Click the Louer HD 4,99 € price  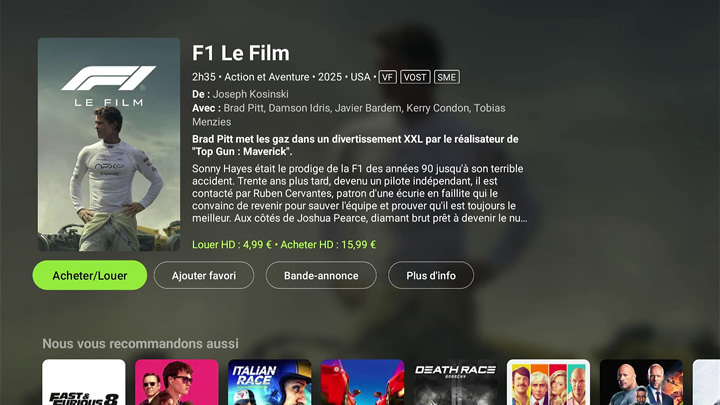232,245
